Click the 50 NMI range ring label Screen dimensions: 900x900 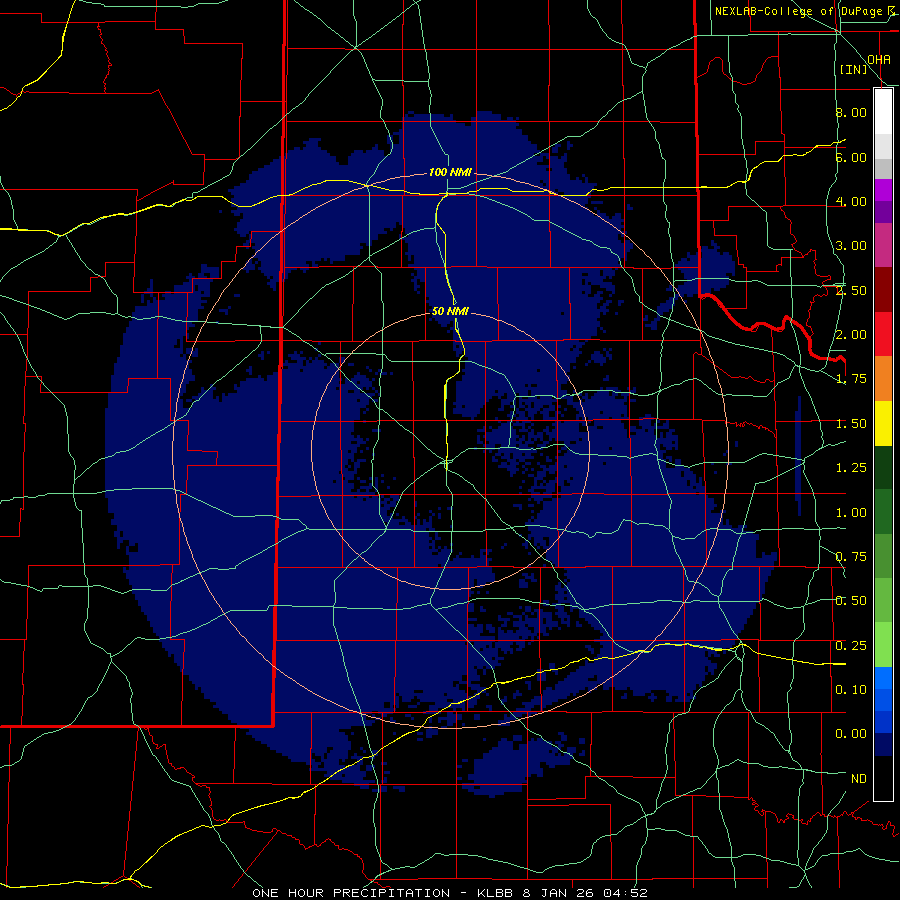[450, 311]
